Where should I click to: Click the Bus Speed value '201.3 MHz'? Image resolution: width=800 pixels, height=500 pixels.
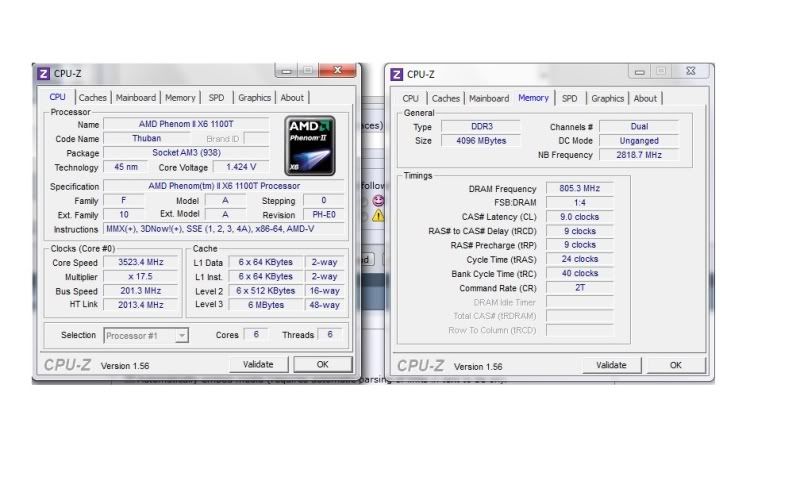(141, 291)
